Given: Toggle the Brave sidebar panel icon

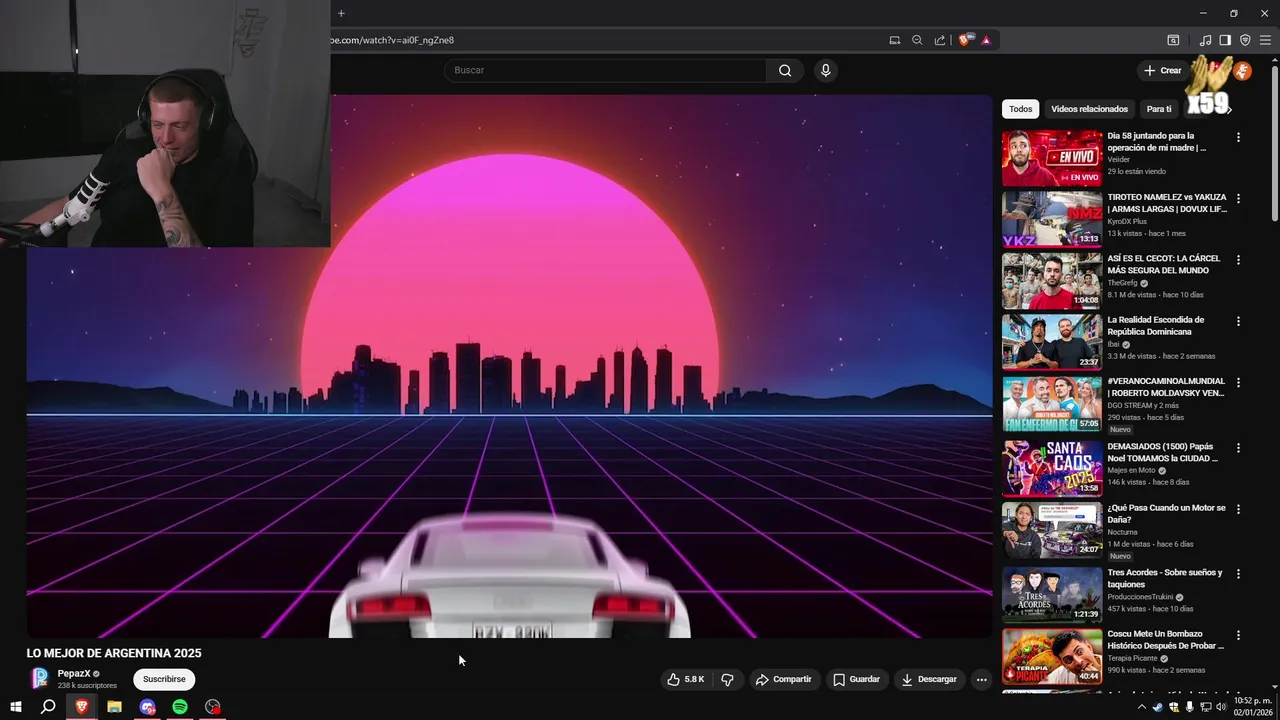Looking at the screenshot, I should click(x=1225, y=40).
